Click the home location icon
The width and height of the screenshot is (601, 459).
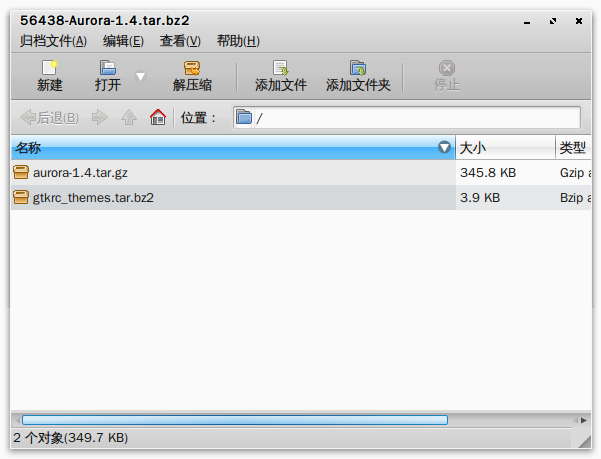(158, 117)
